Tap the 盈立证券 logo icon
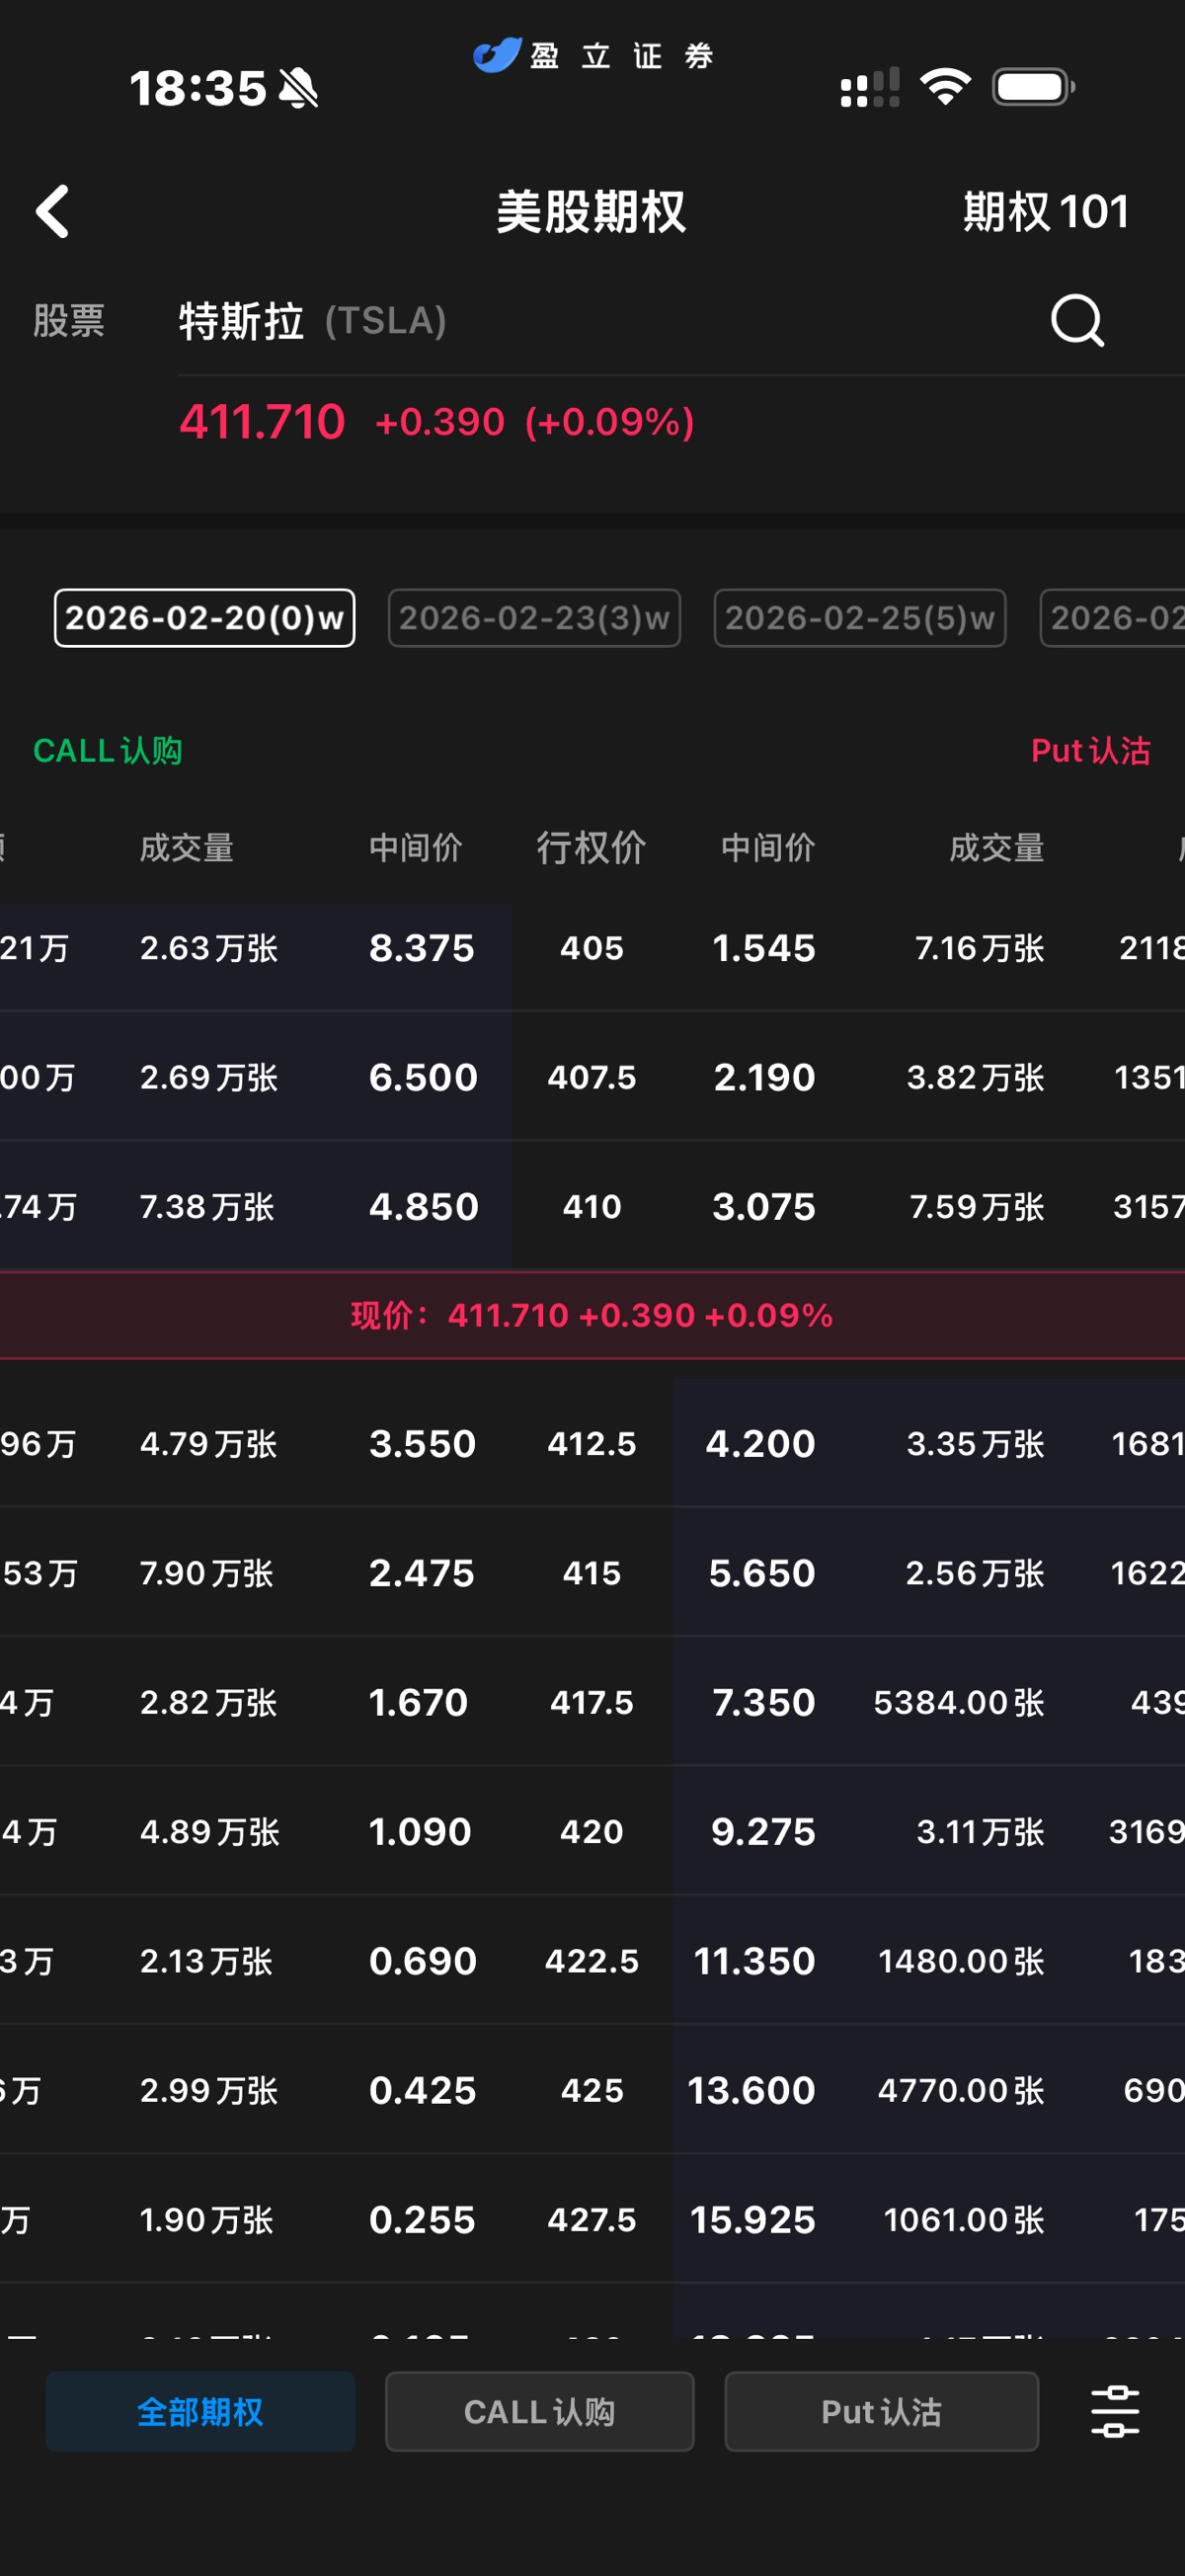1185x2576 pixels. tap(497, 55)
